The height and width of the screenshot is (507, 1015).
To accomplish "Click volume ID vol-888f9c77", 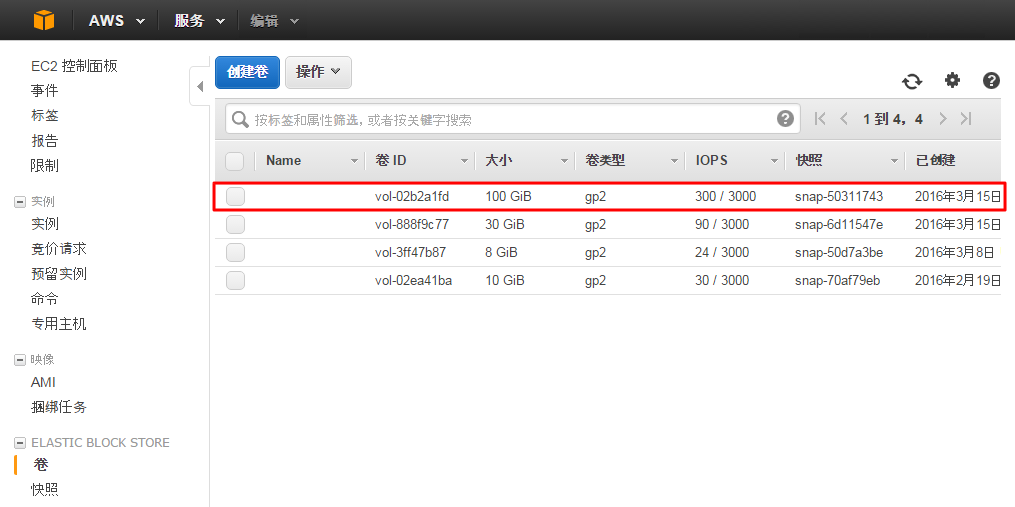I will coord(412,225).
